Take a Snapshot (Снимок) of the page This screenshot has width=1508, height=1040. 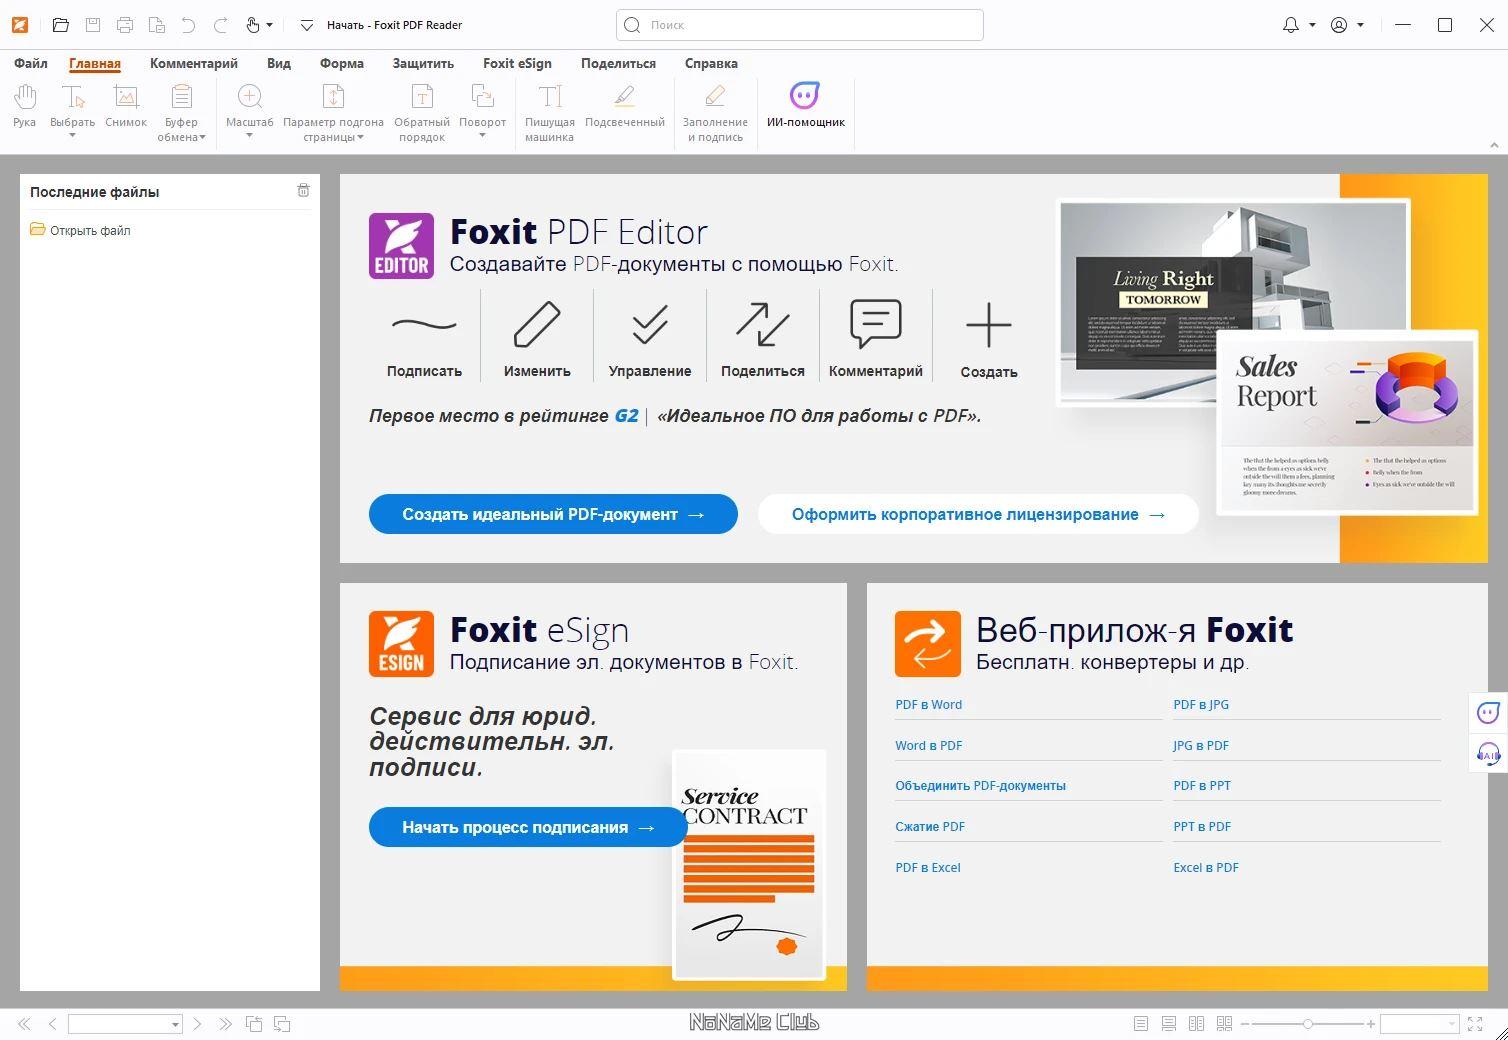pyautogui.click(x=126, y=107)
